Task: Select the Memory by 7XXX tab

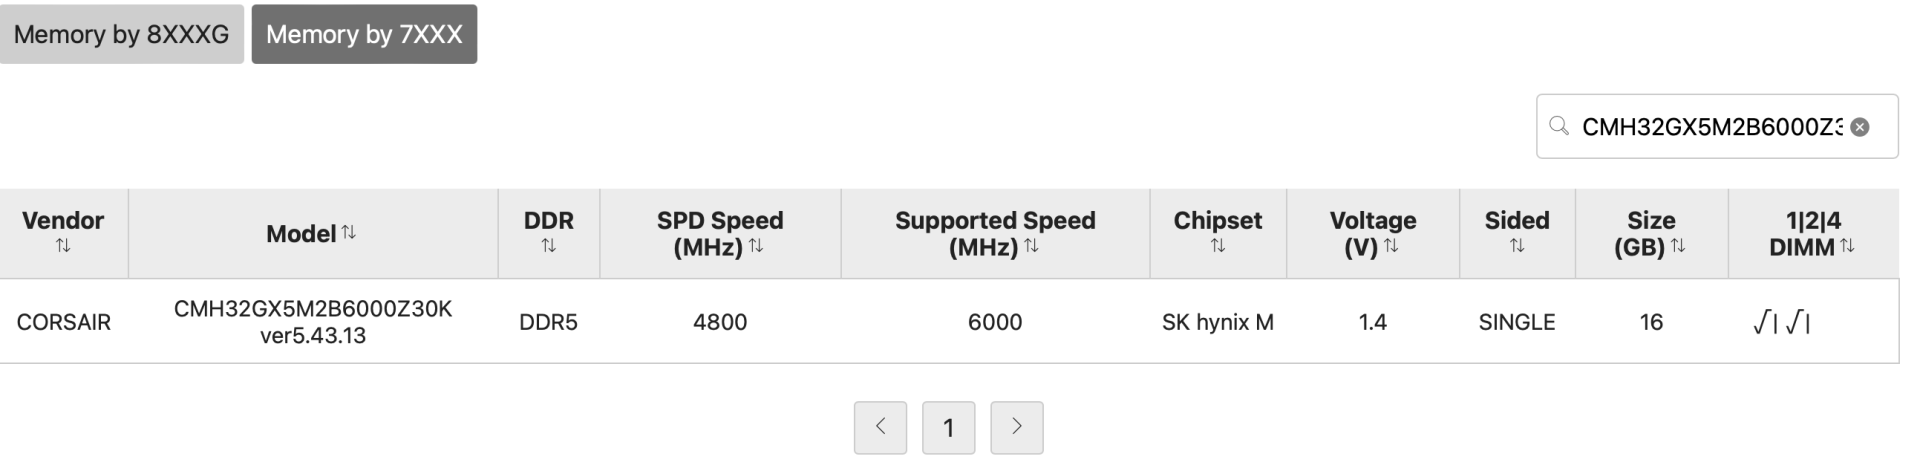Action: [x=364, y=34]
